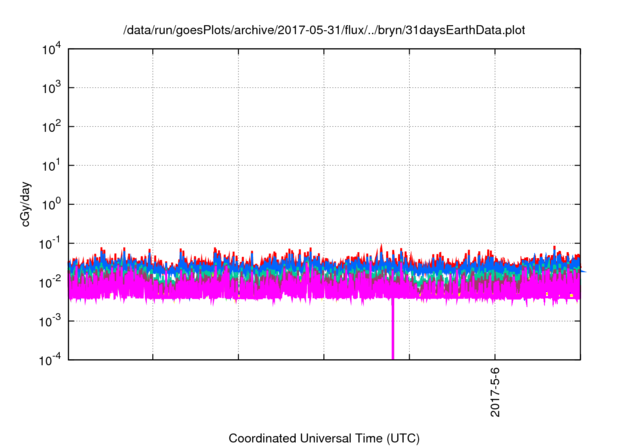Select the cGy/day y-axis label
Viewport: 640px width, 448px height.
click(x=25, y=204)
